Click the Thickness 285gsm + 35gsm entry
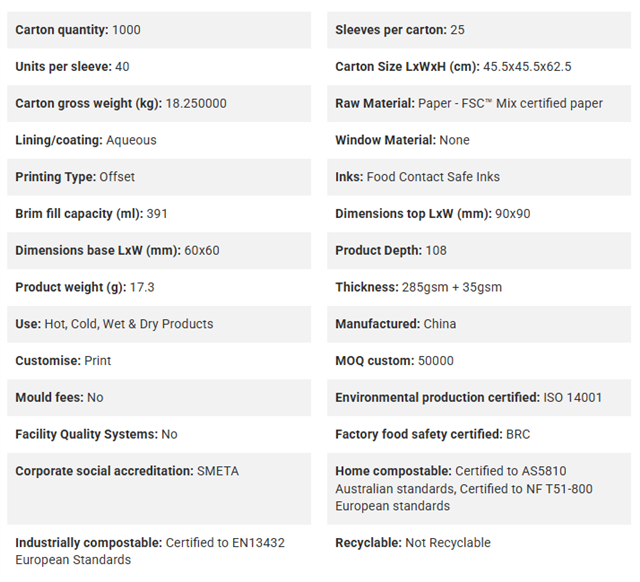 point(479,287)
